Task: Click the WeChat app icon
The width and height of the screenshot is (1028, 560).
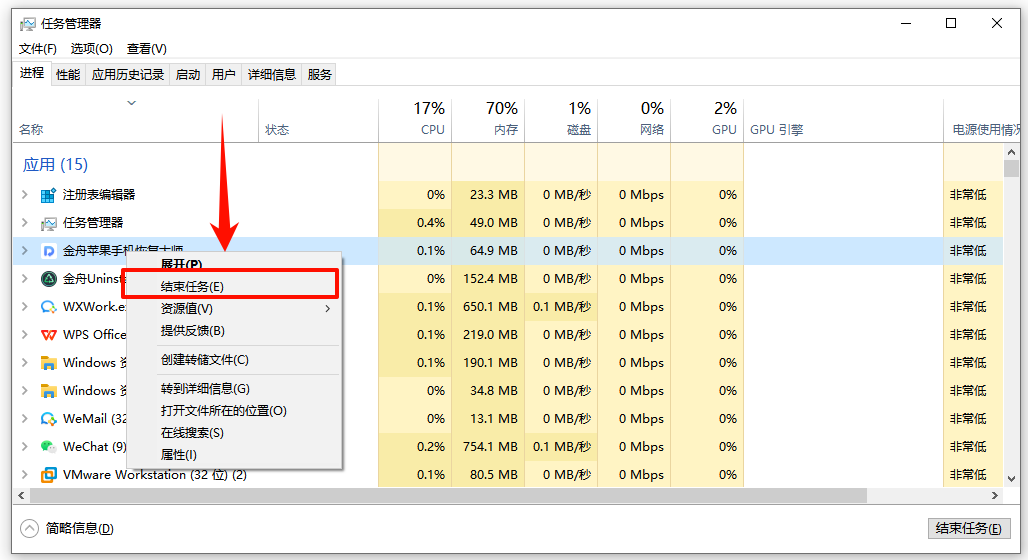Action: pyautogui.click(x=49, y=447)
